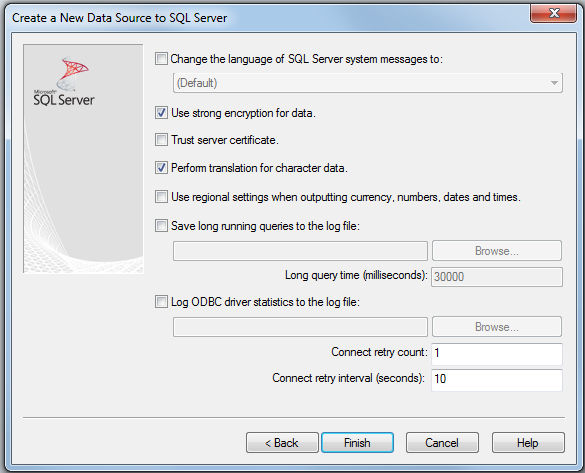The width and height of the screenshot is (585, 473).
Task: Open Help for this dialog
Action: click(x=528, y=443)
